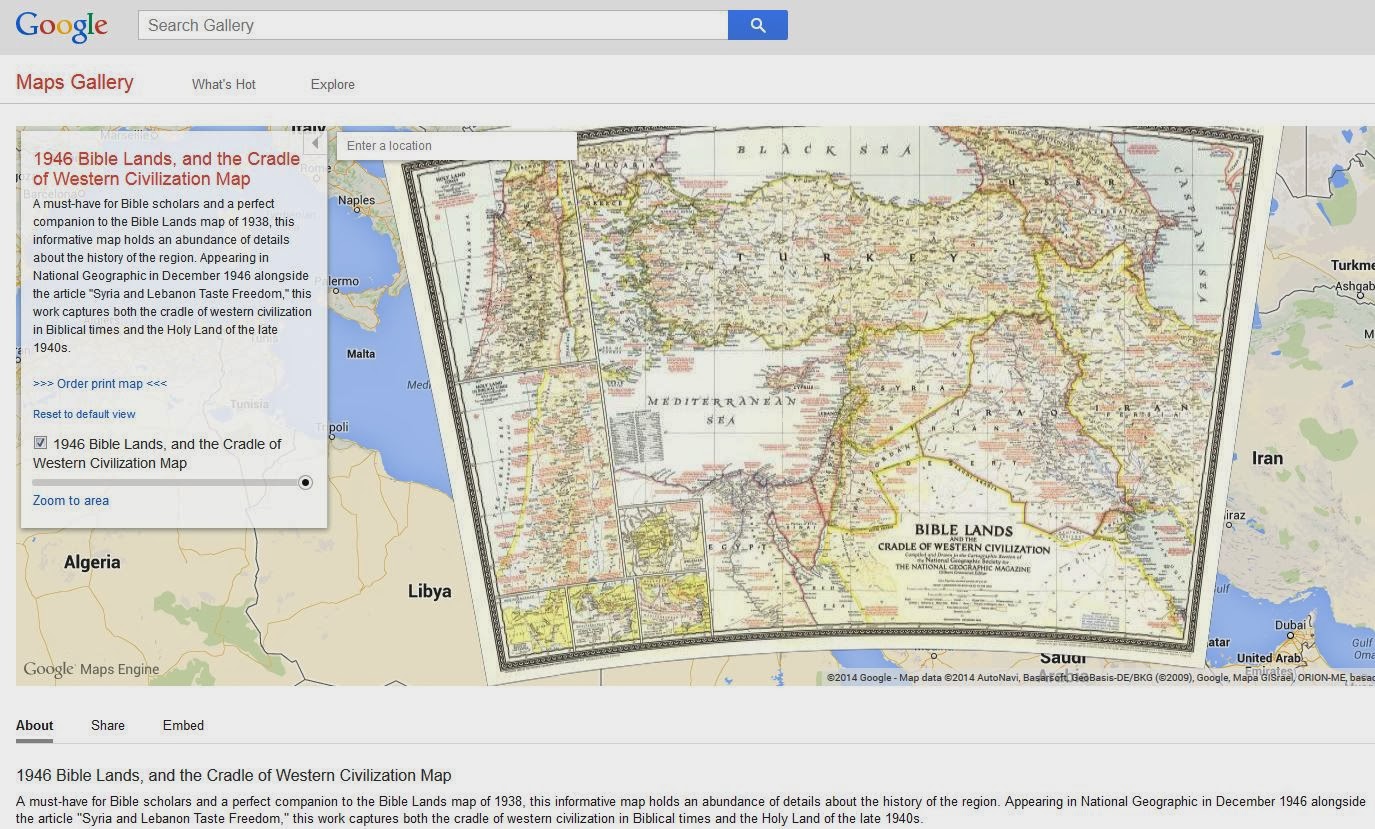Screen dimensions: 1375x829
Task: Click the Search Gallery input box
Action: pos(432,24)
